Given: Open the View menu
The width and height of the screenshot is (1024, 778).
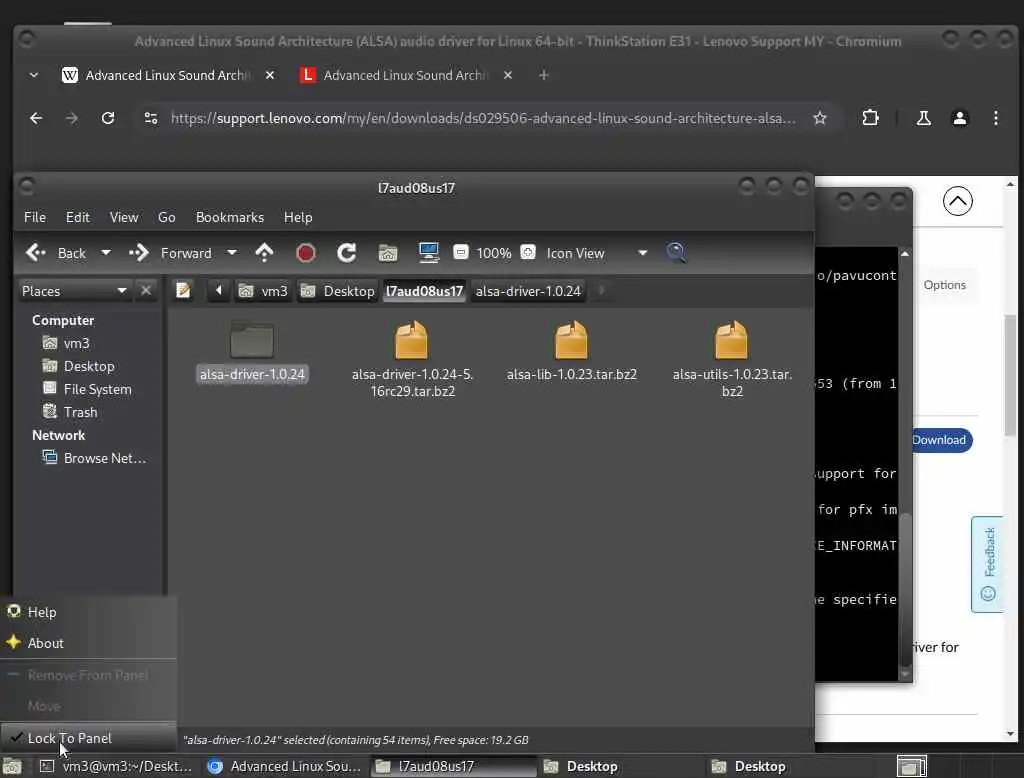Looking at the screenshot, I should coord(123,217).
